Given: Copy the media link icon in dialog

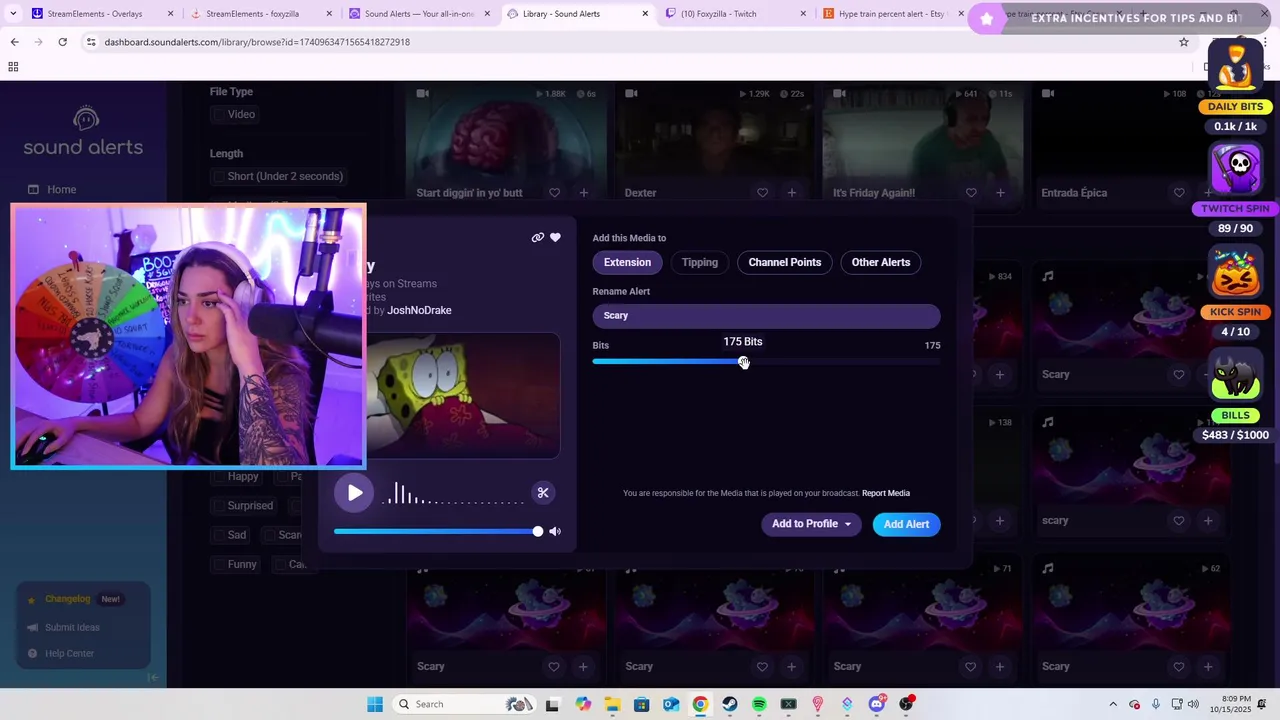Looking at the screenshot, I should (x=538, y=238).
